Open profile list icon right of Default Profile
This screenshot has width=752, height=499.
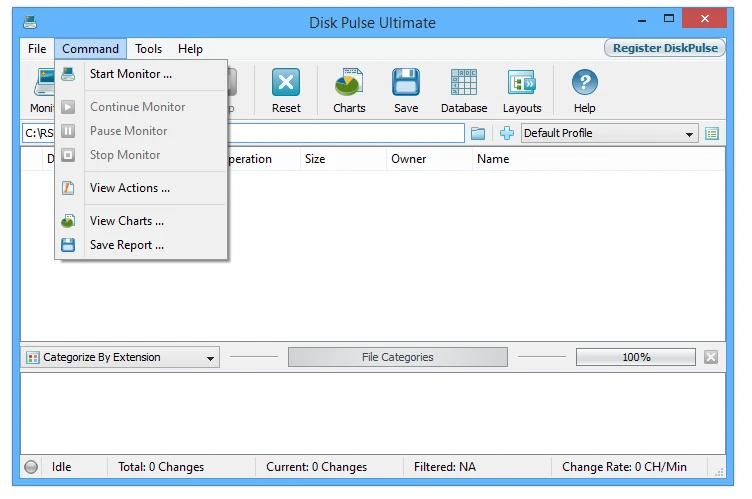(x=712, y=133)
